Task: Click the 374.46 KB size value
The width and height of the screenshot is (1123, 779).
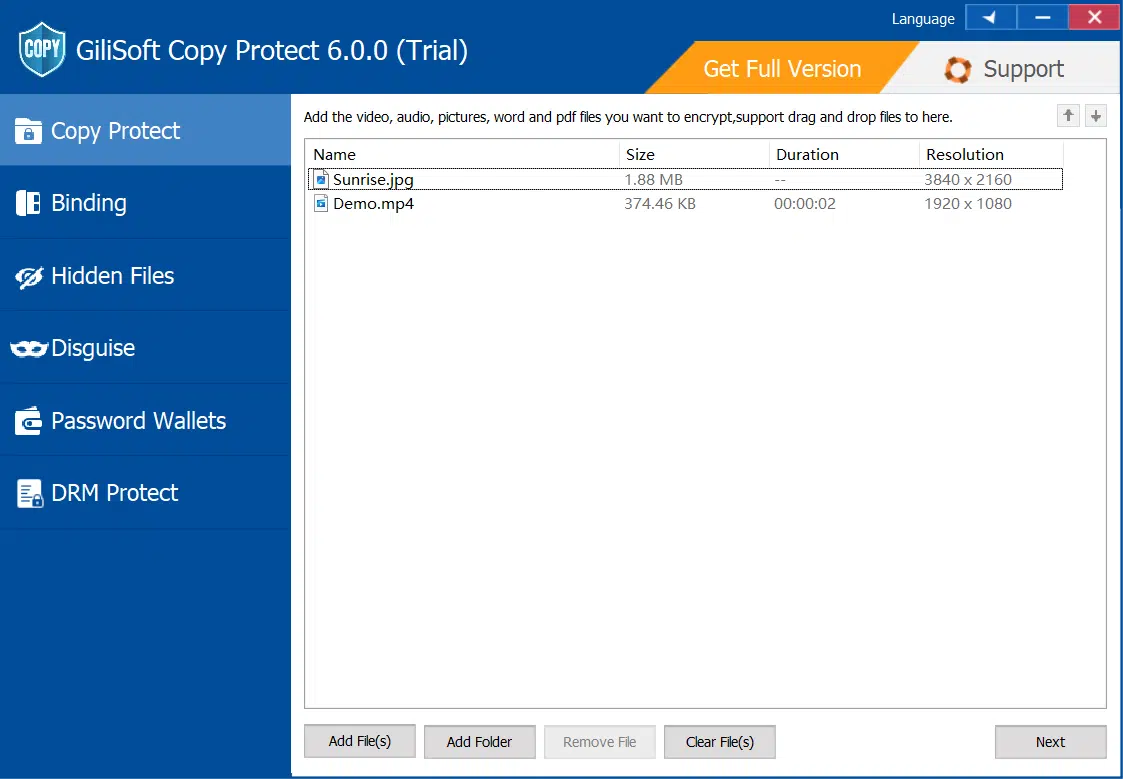Action: point(660,203)
